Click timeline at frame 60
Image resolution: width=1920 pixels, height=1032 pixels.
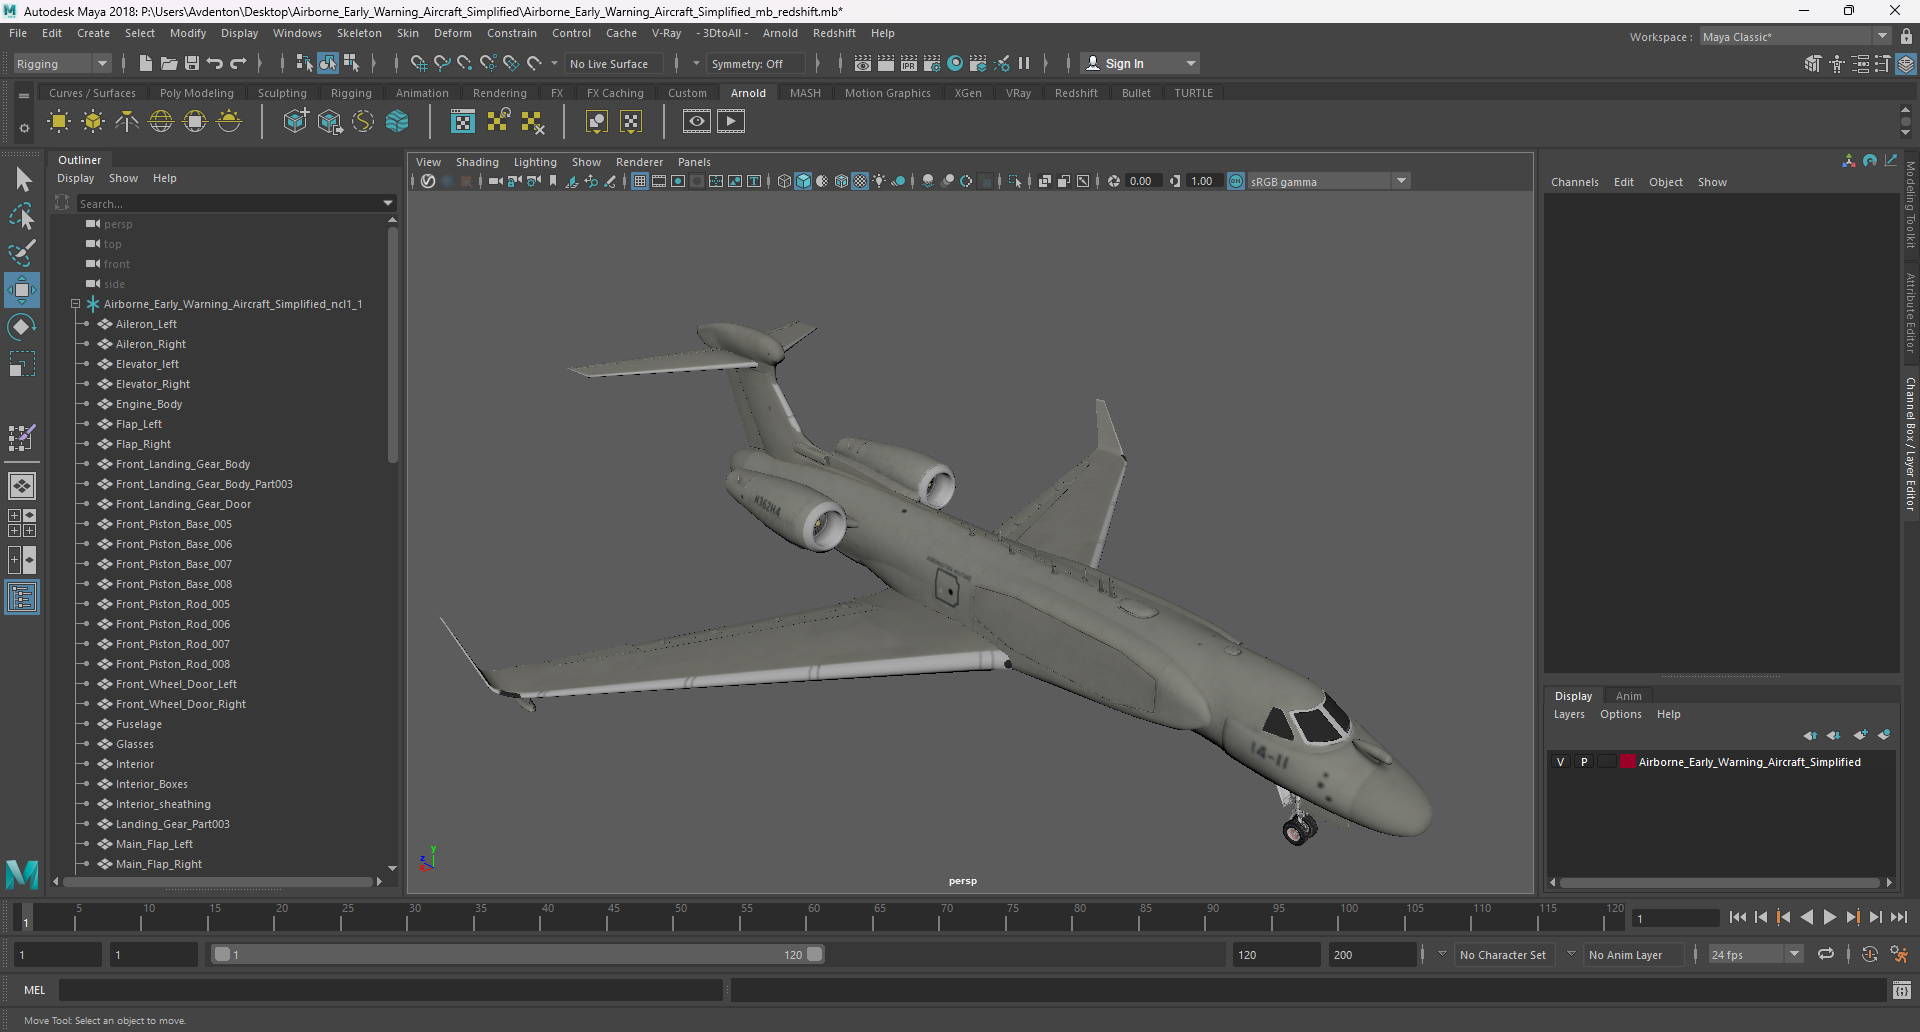pyautogui.click(x=814, y=916)
